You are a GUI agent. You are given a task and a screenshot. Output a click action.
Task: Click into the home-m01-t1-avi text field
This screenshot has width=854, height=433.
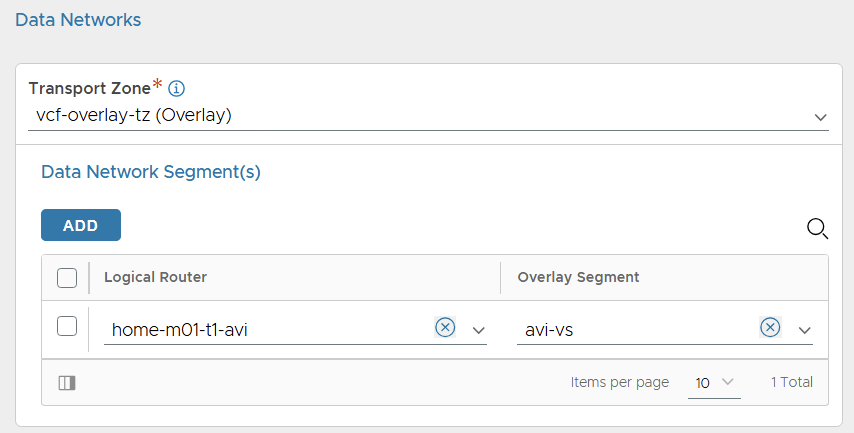(265, 329)
